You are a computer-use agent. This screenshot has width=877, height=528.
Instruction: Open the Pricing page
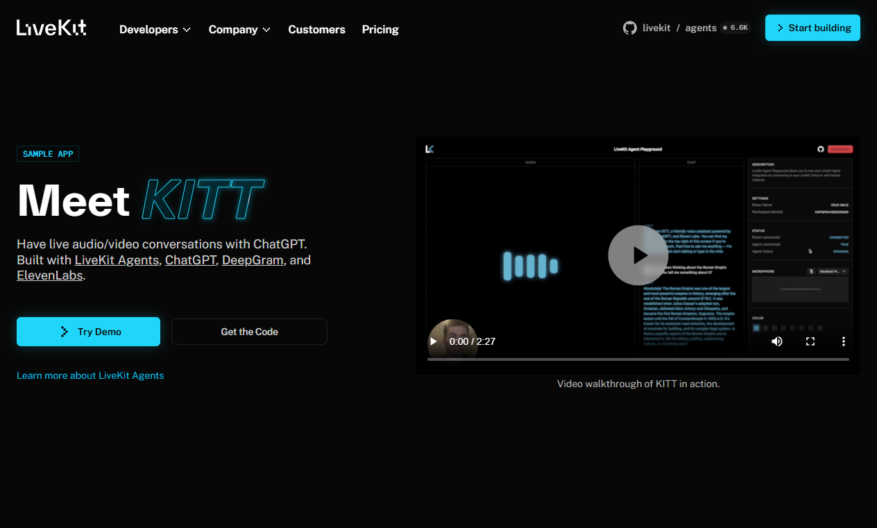click(380, 30)
